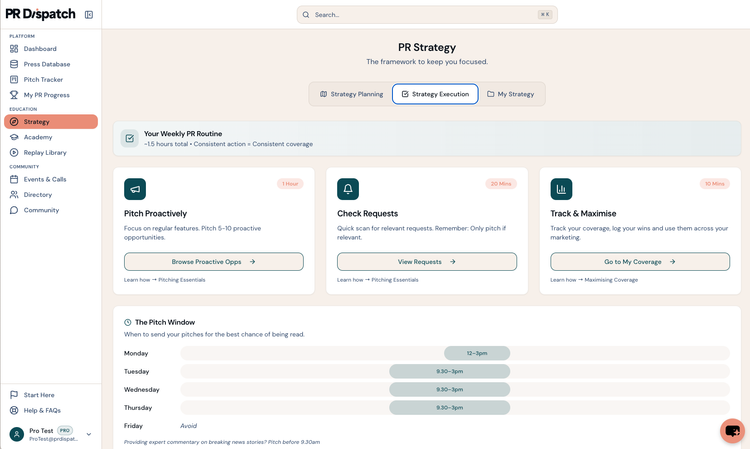Viewport: 750px width, 449px height.
Task: Click Monday's 12–3pm pitch window bar
Action: click(477, 353)
